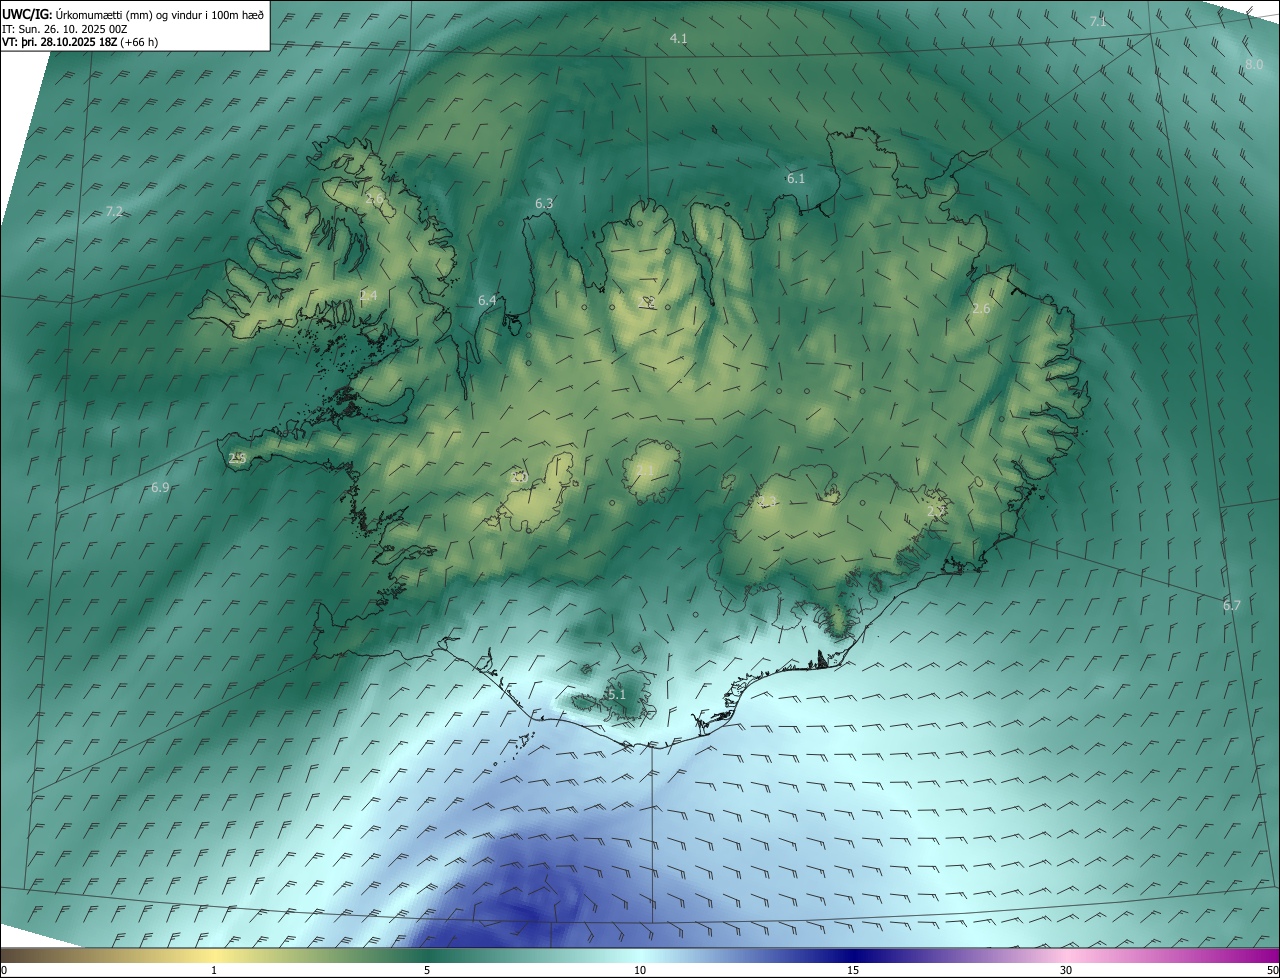Click the '2.0' value label on the glacier
Screen dimensions: 1280x978
(x=518, y=478)
